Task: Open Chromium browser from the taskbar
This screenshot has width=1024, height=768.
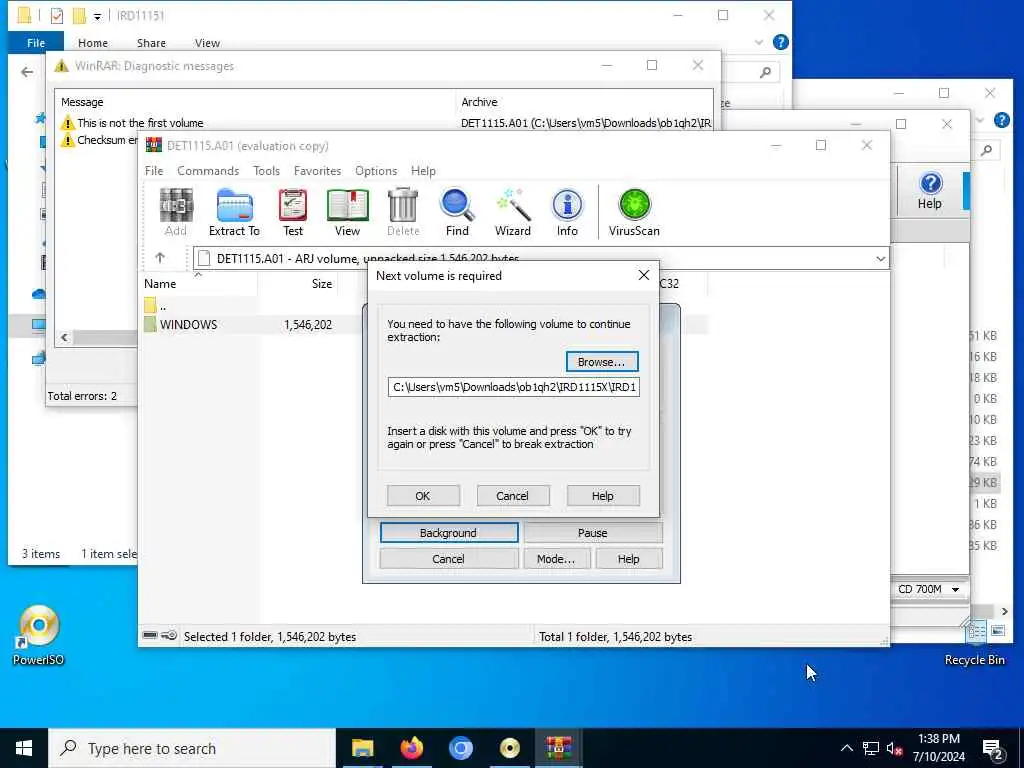Action: click(x=460, y=748)
